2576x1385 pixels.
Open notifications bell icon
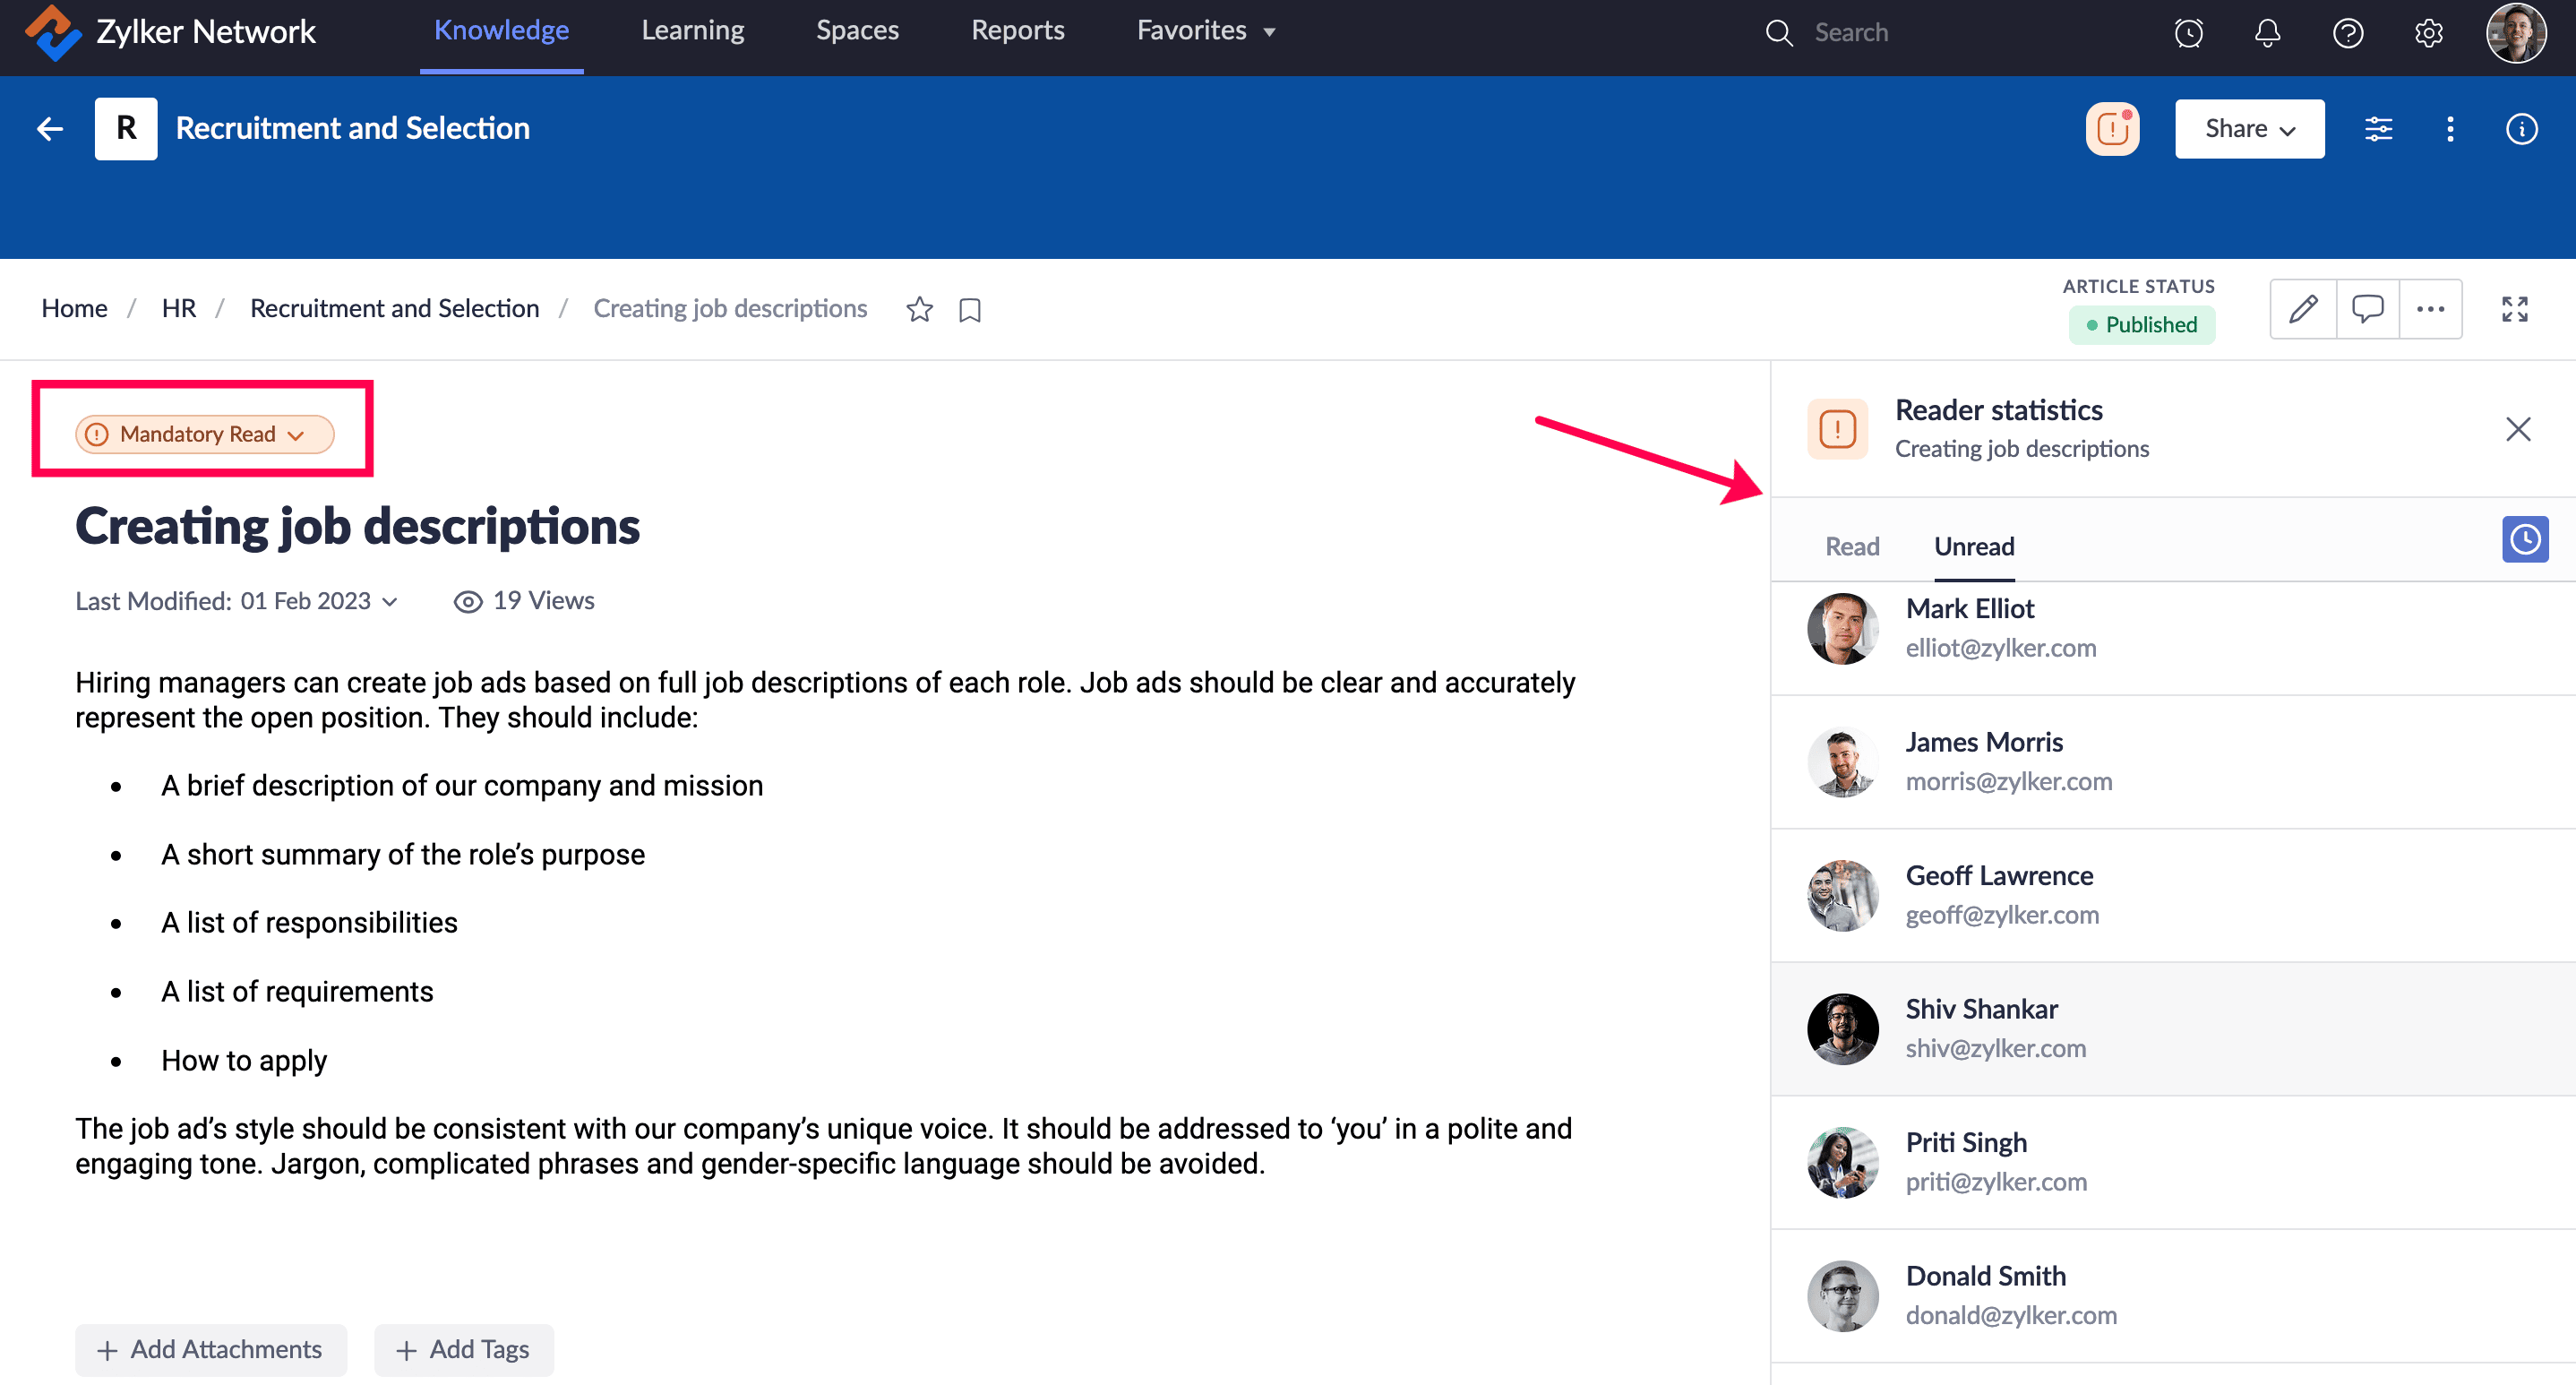coord(2267,33)
